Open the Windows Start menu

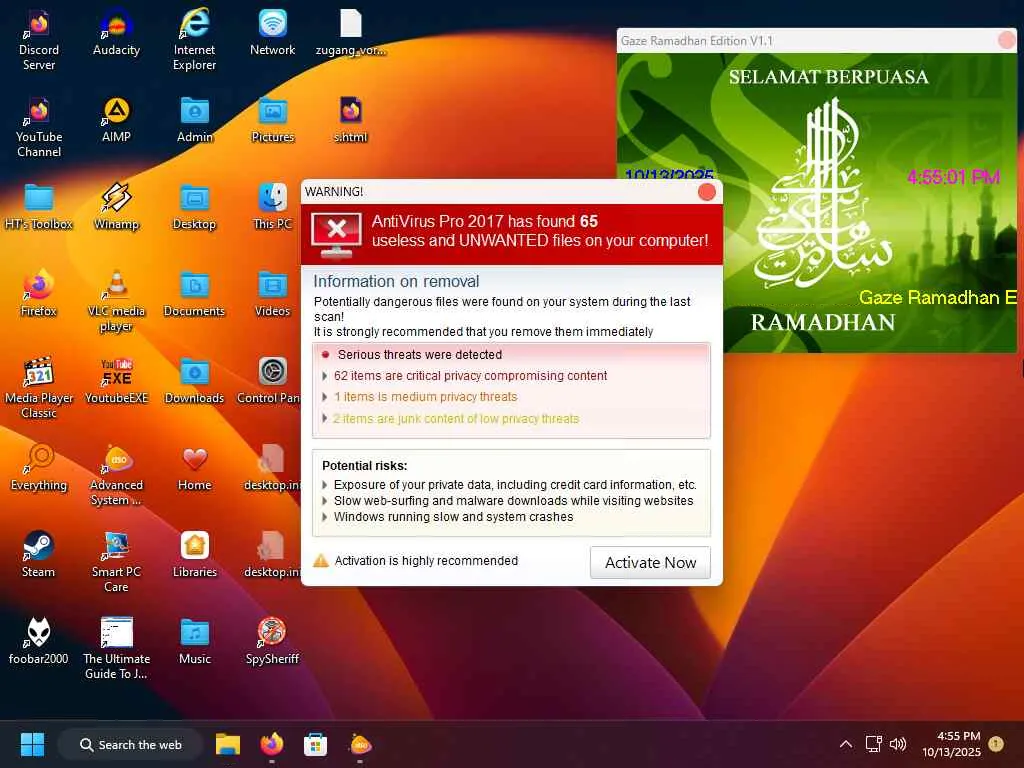point(32,744)
